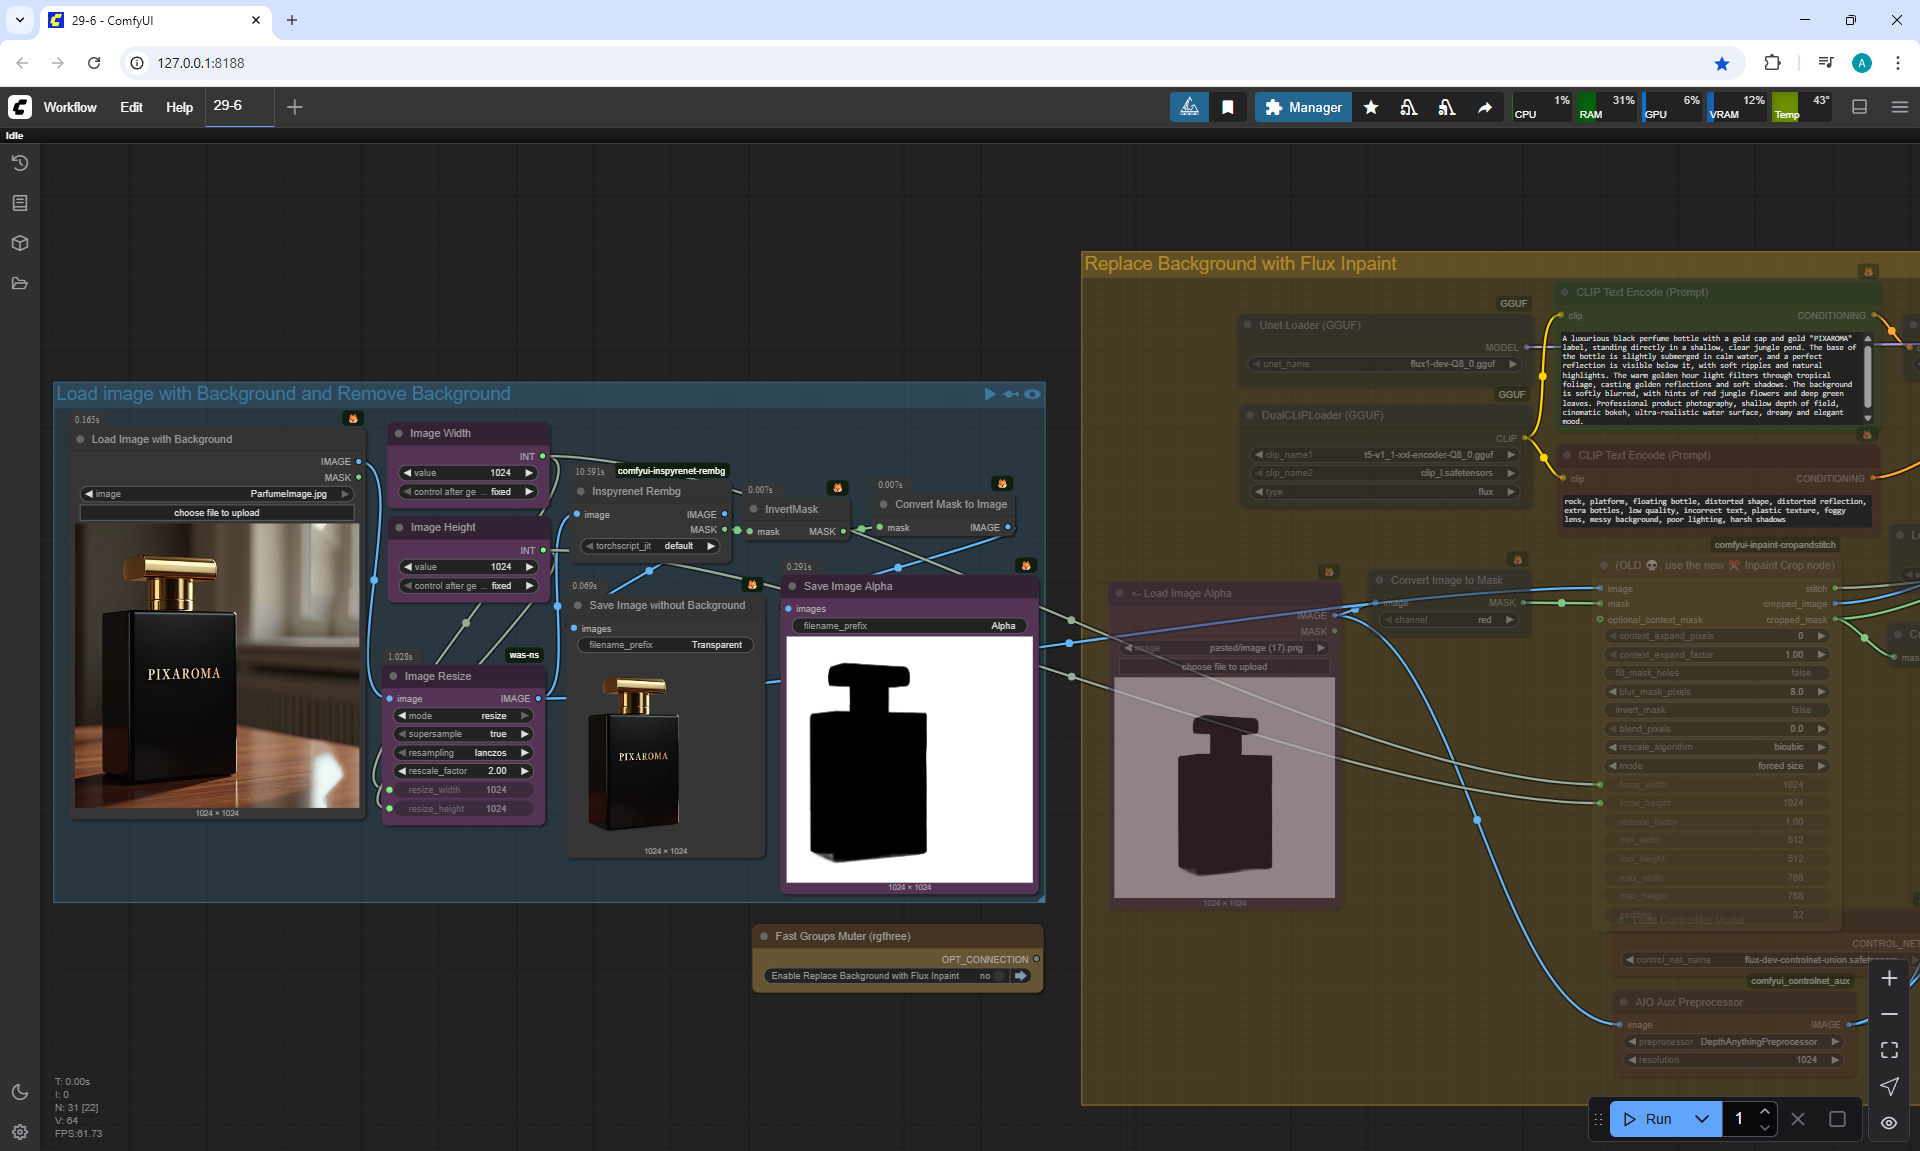The image size is (1920, 1151).
Task: Open the queue history sidebar icon
Action: pyautogui.click(x=19, y=163)
